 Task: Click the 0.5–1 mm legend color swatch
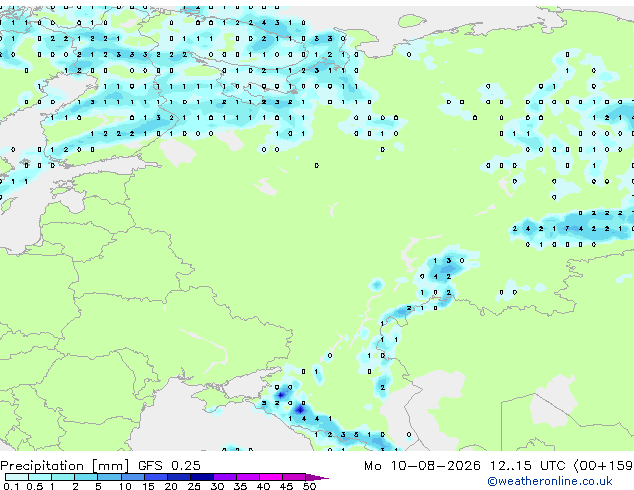[40, 477]
